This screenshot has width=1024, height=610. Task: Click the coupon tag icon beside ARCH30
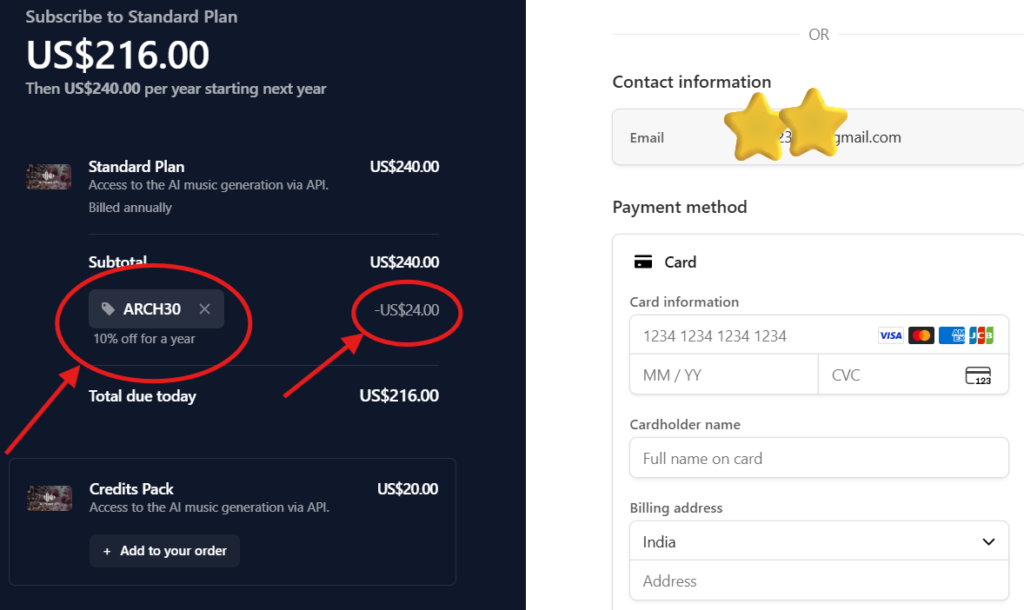tap(111, 308)
